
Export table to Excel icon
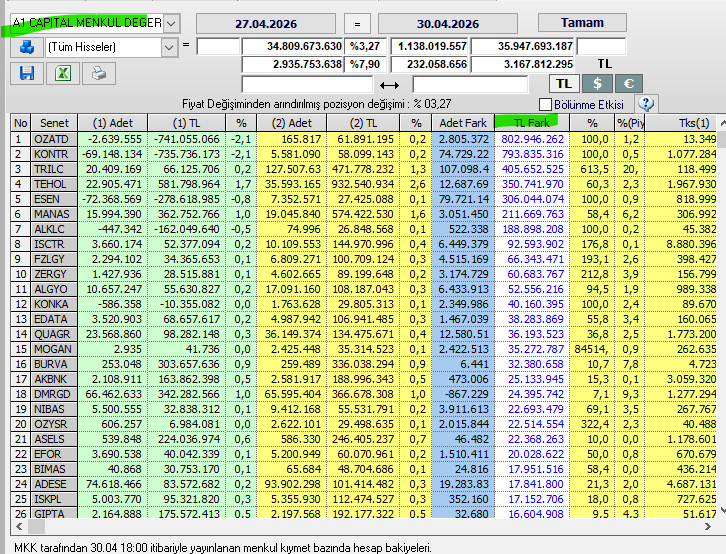[63, 74]
